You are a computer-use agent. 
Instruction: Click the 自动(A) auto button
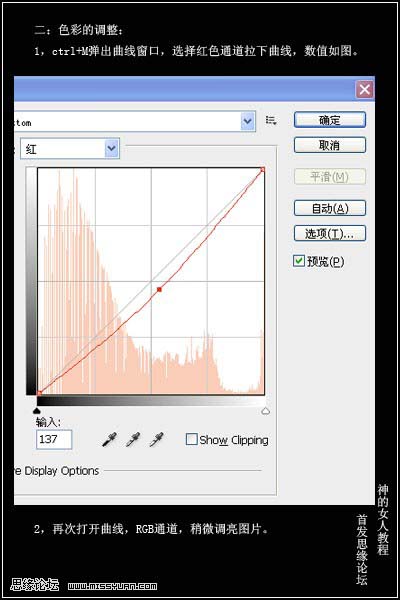click(x=330, y=208)
